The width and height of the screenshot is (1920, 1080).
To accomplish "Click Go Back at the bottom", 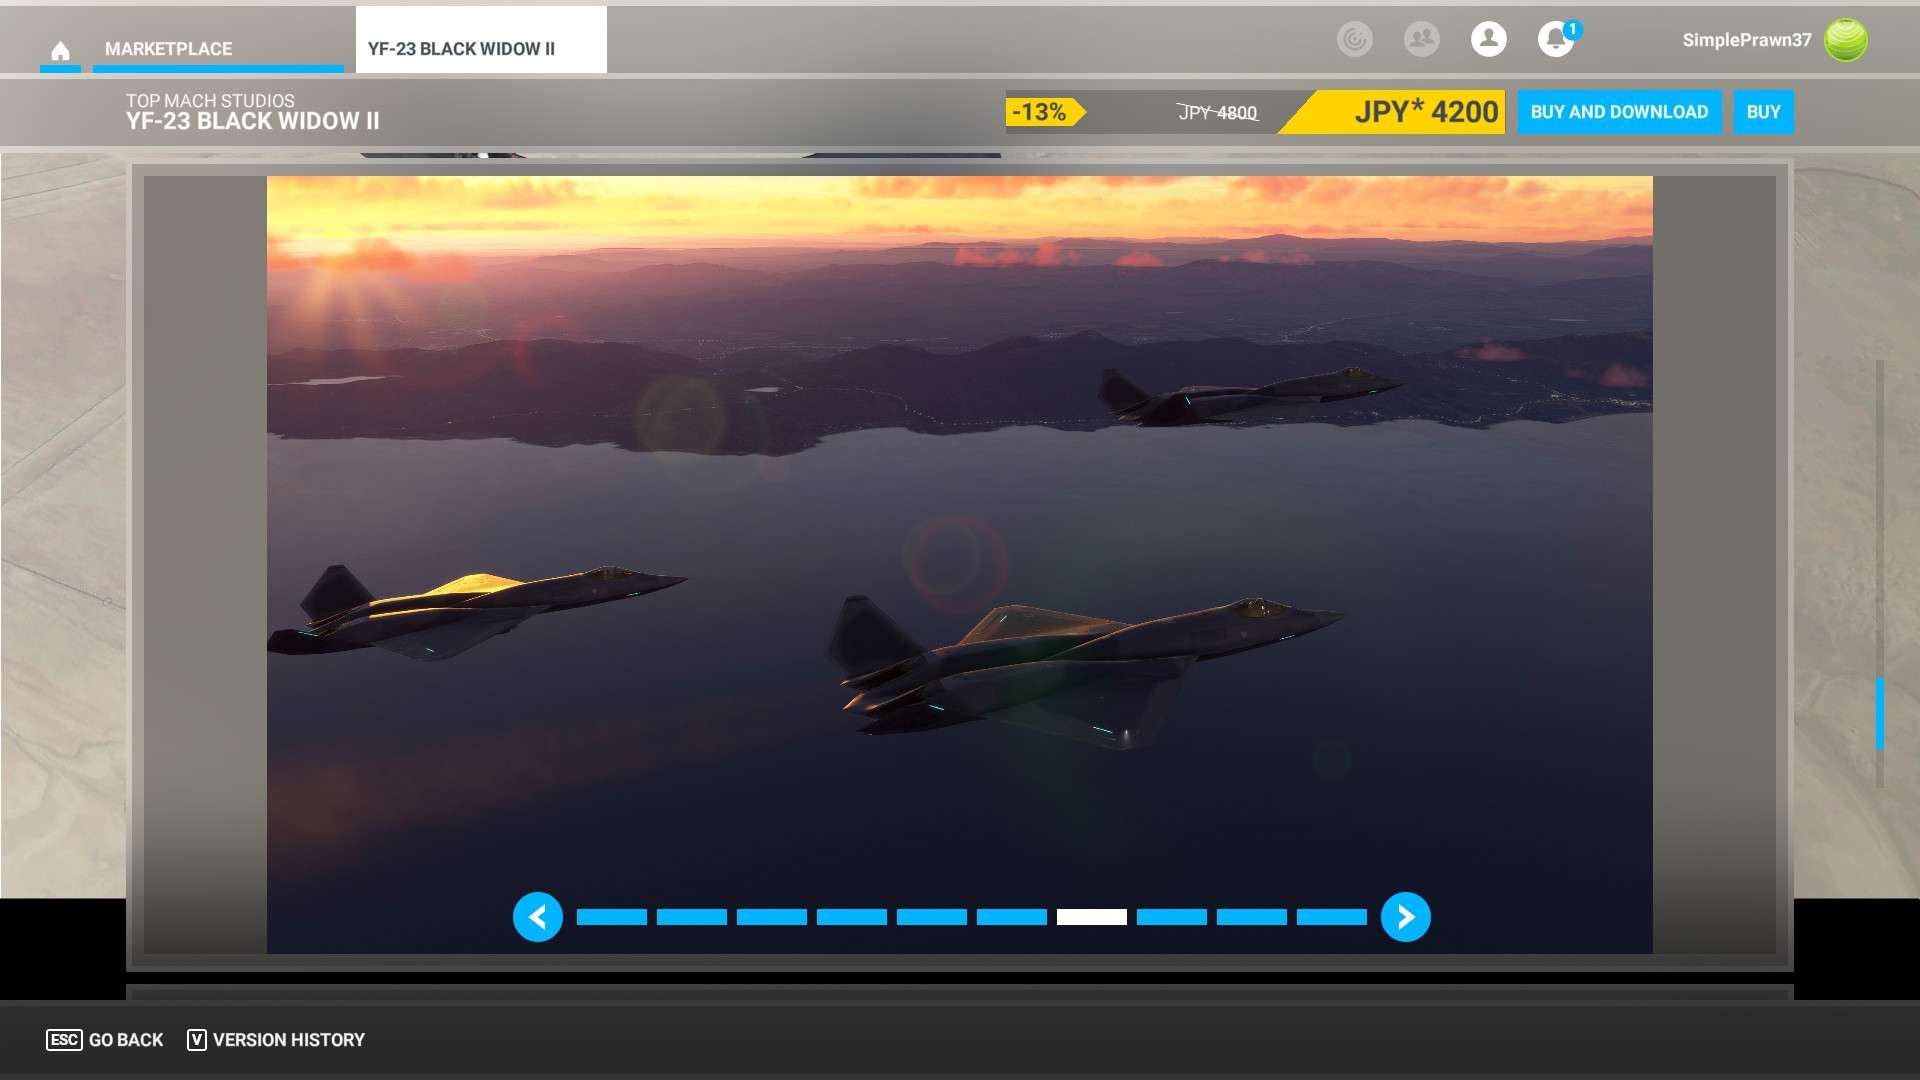I will pyautogui.click(x=105, y=1040).
